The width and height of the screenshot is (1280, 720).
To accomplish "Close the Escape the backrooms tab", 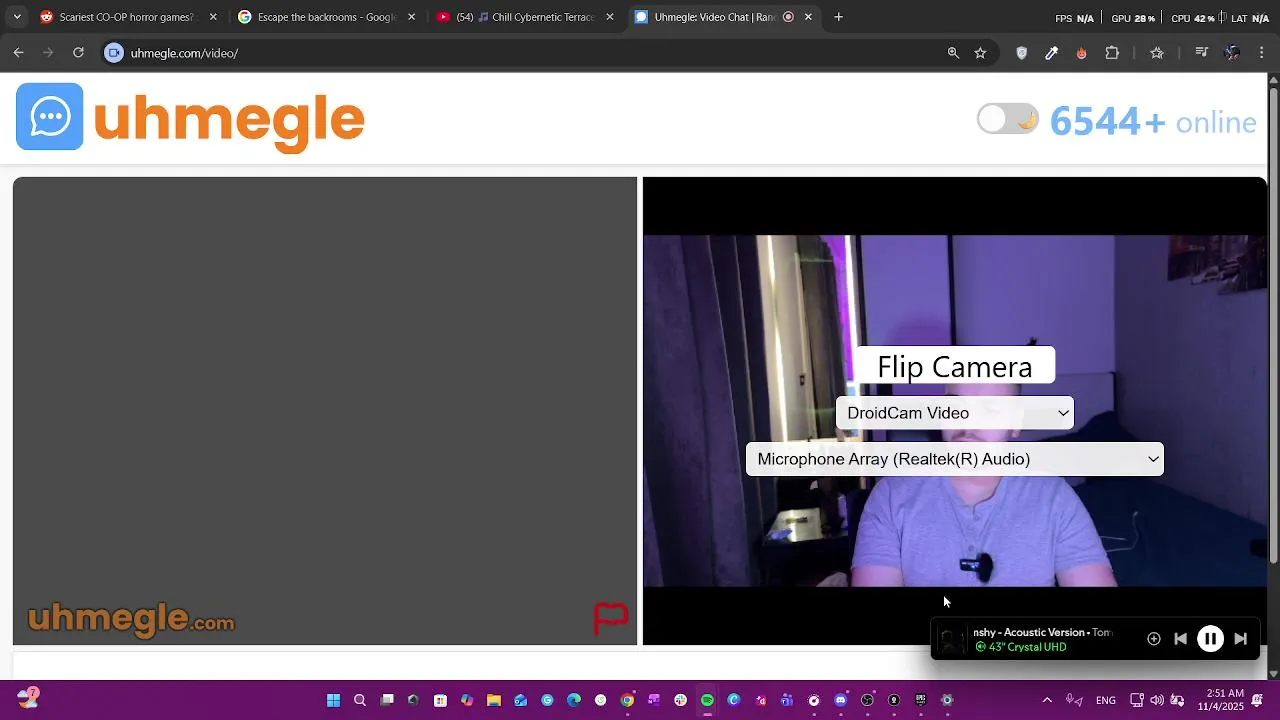I will coord(411,17).
